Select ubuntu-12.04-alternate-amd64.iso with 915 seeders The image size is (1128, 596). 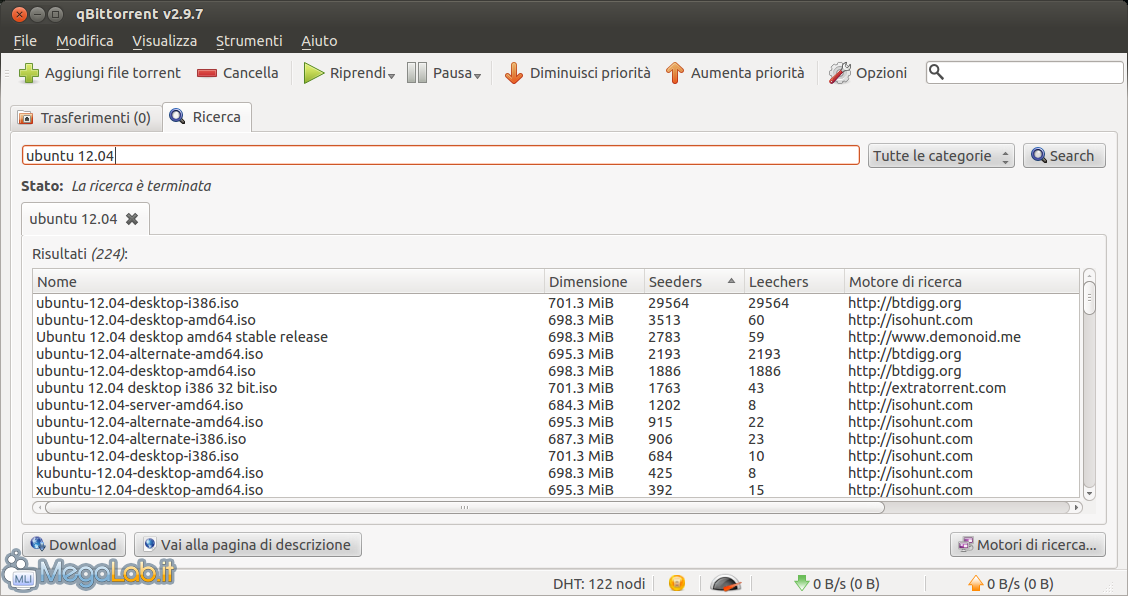(x=556, y=422)
